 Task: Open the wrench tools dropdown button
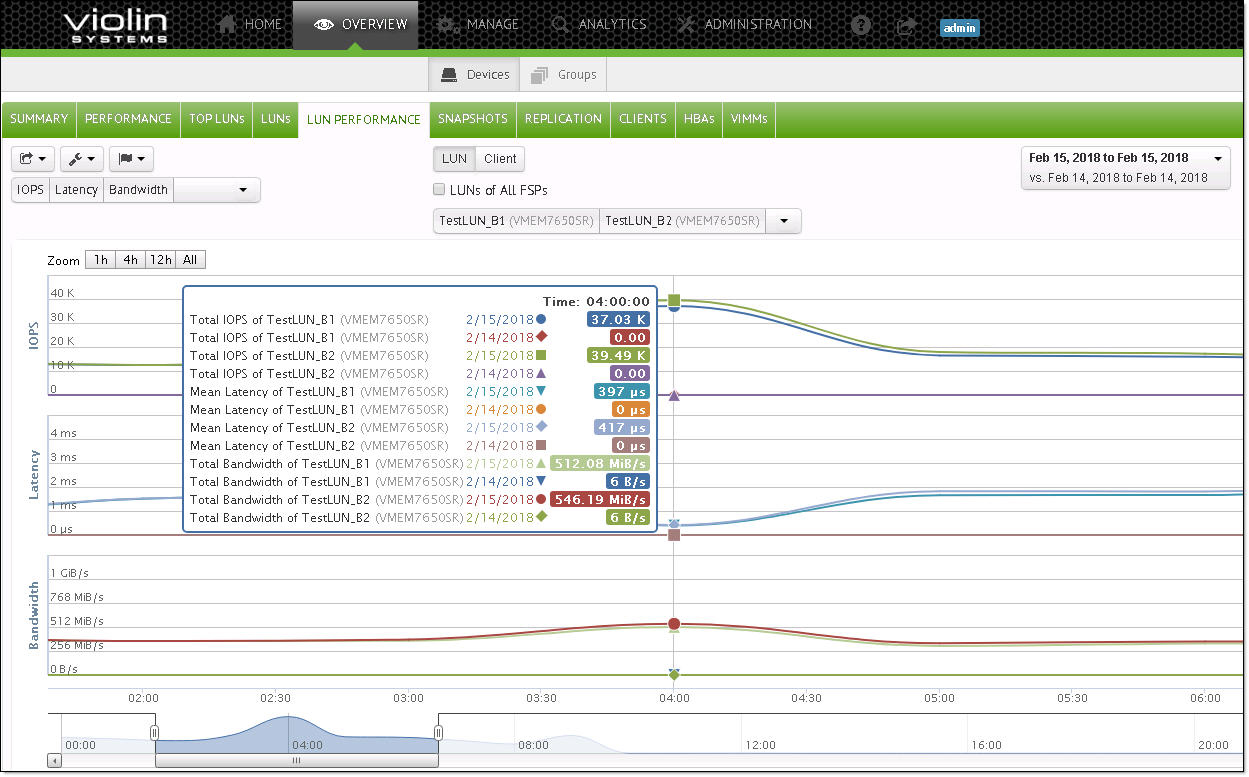[x=82, y=158]
